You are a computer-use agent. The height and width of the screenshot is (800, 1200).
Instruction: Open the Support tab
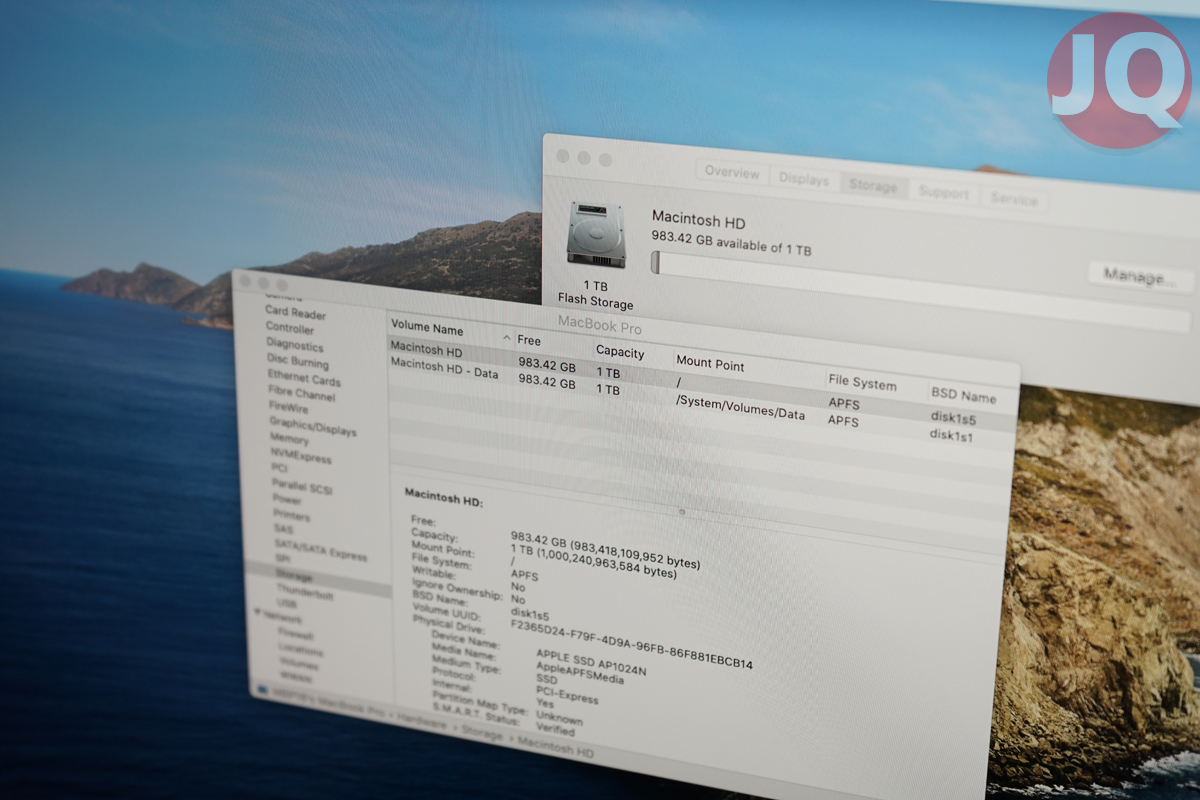coord(943,193)
